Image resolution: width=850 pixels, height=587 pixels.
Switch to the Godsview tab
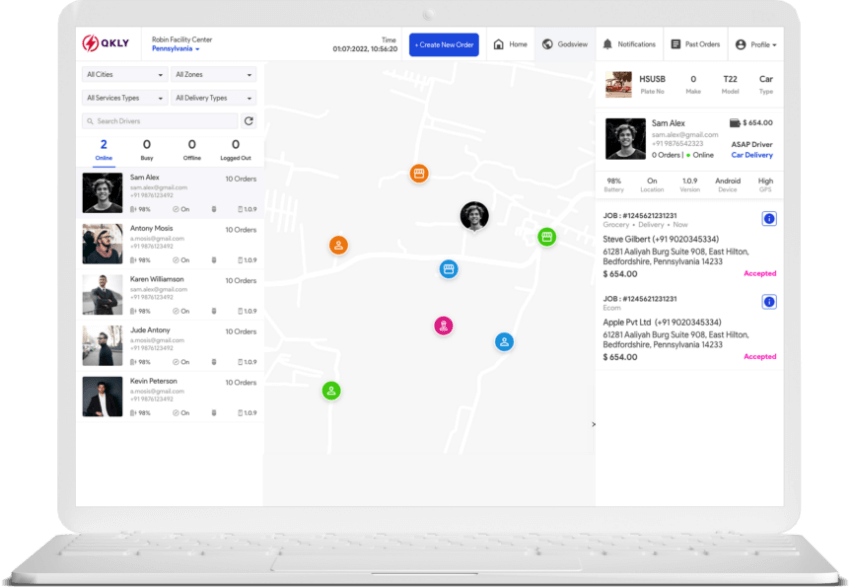click(x=565, y=44)
